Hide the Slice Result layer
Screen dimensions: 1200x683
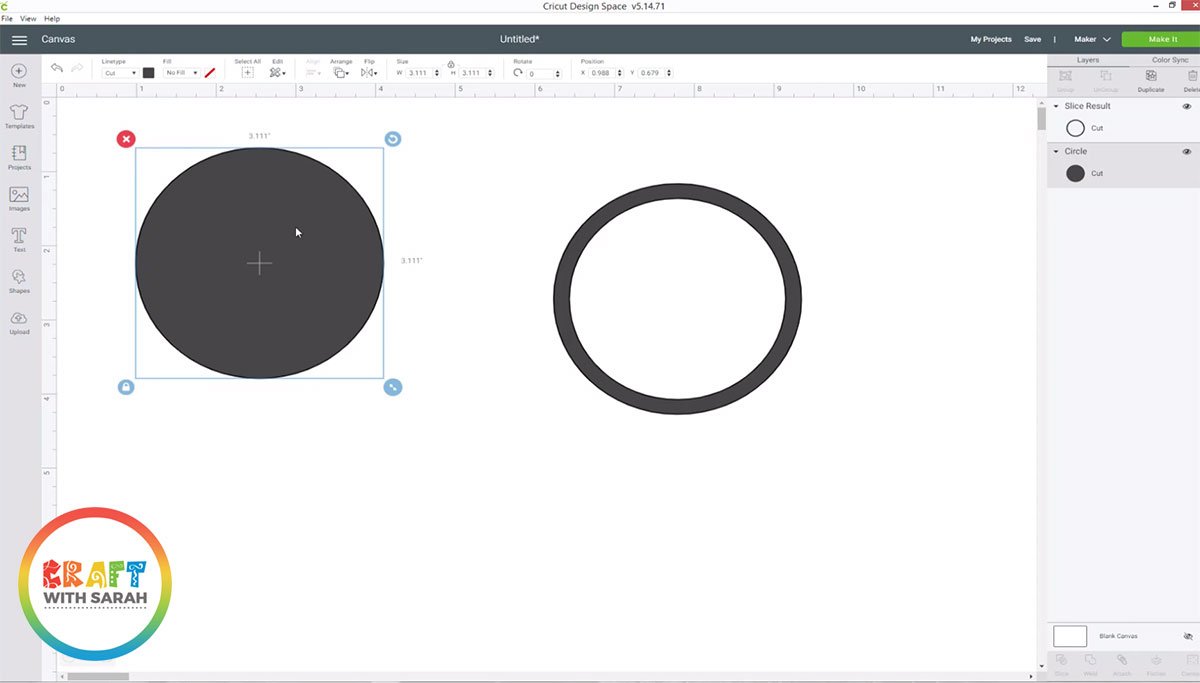(x=1187, y=106)
